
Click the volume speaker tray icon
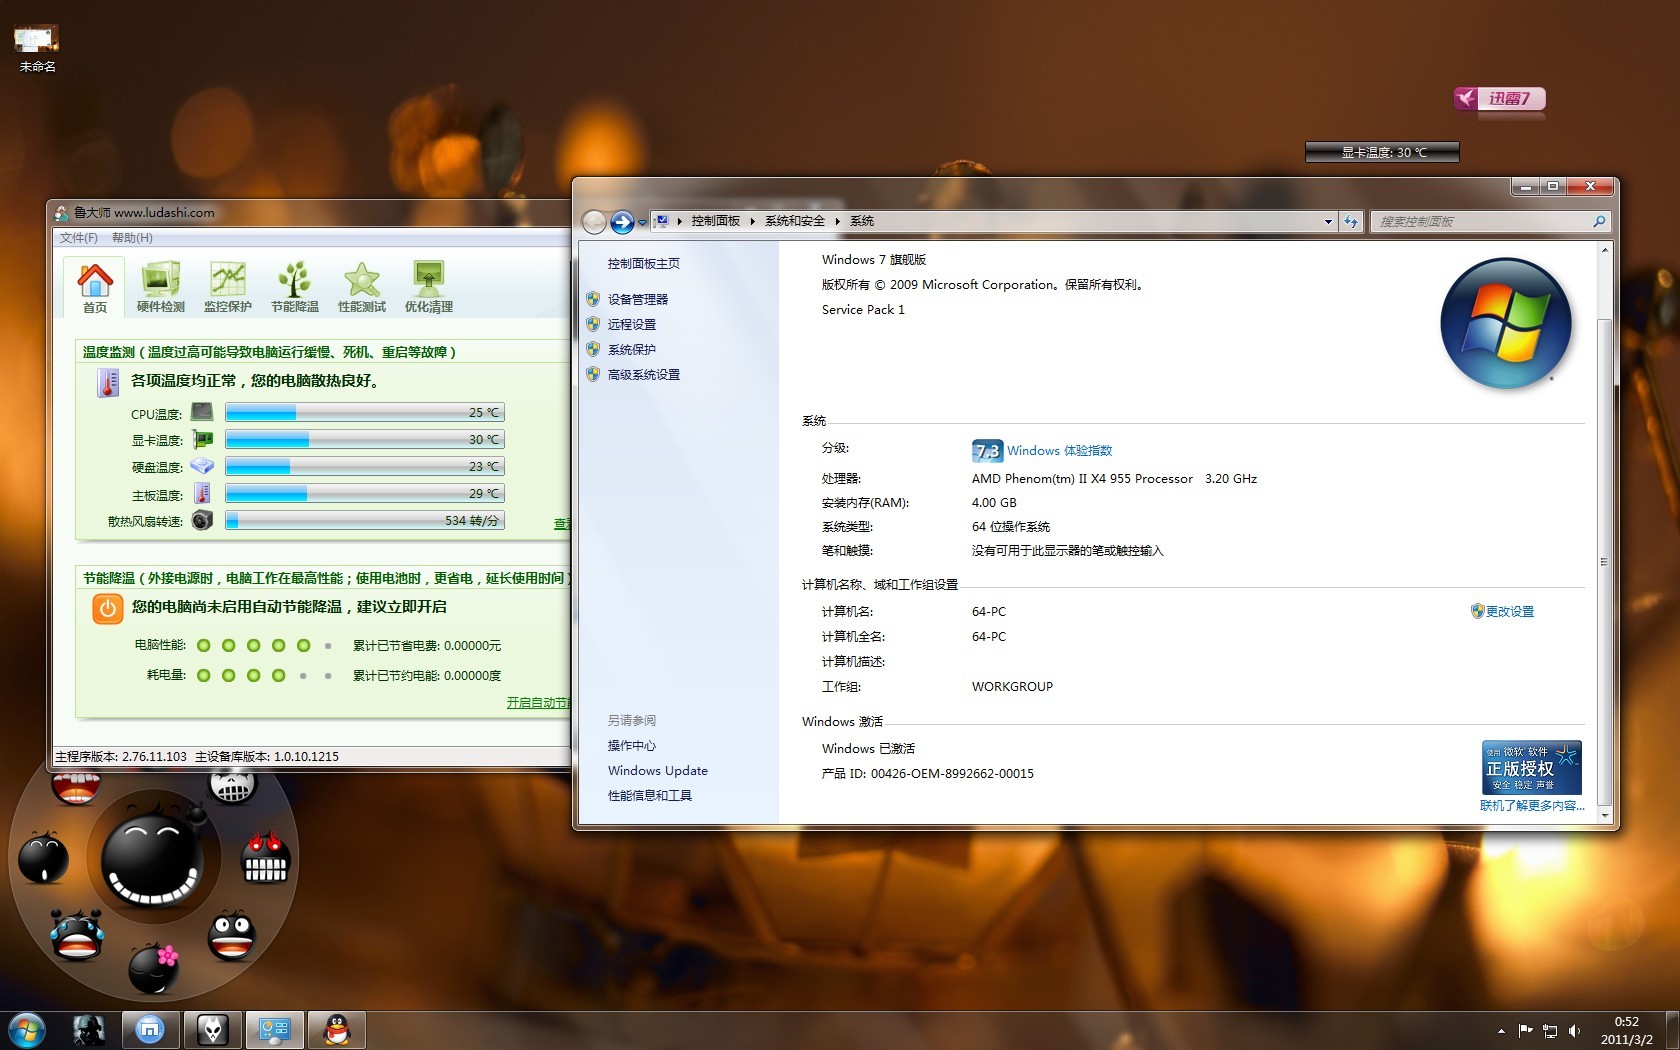point(1575,1031)
